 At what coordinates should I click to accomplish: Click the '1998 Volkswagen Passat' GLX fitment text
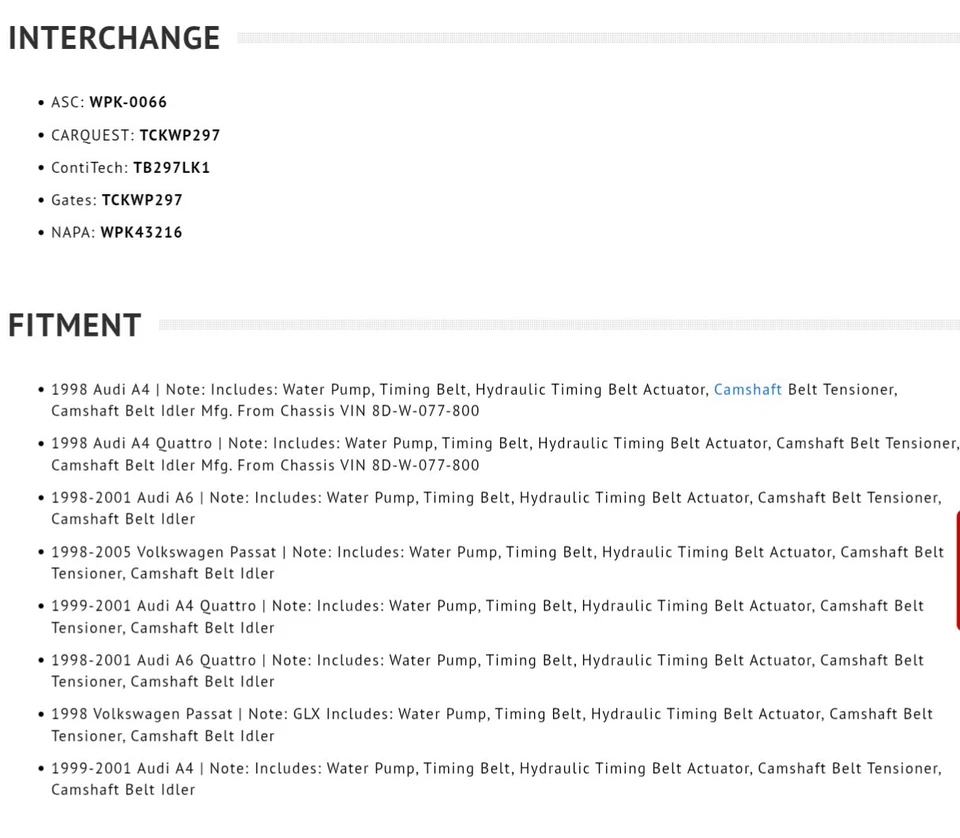tap(142, 714)
